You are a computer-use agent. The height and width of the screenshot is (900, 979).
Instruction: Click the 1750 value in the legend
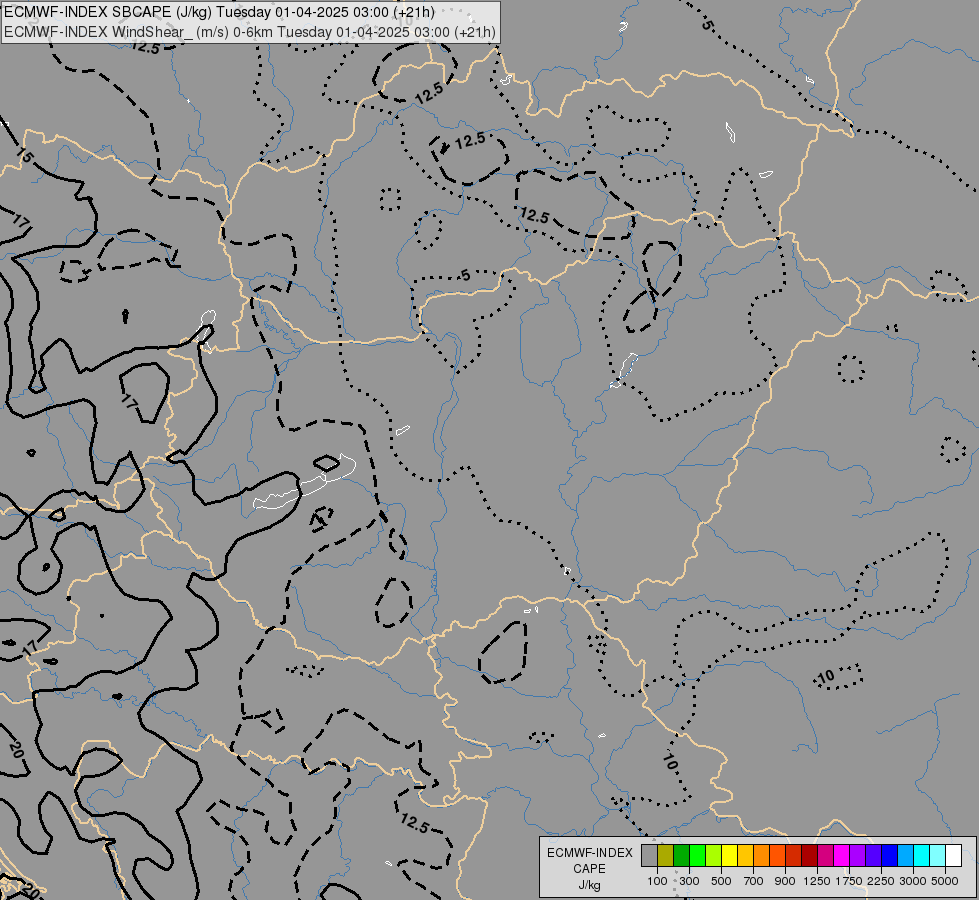(x=849, y=881)
